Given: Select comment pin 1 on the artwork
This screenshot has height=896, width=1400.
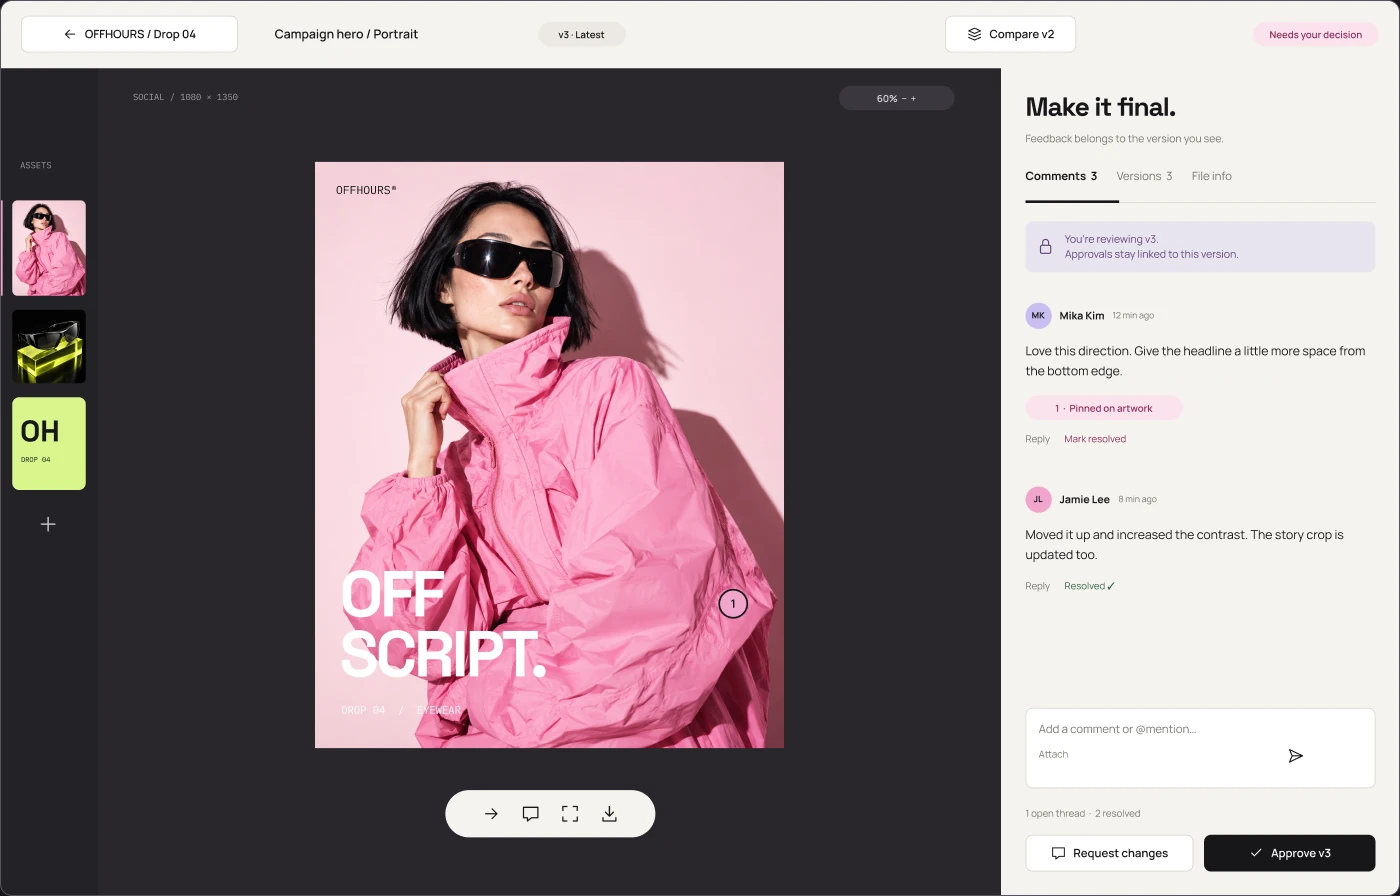Looking at the screenshot, I should click(x=733, y=603).
